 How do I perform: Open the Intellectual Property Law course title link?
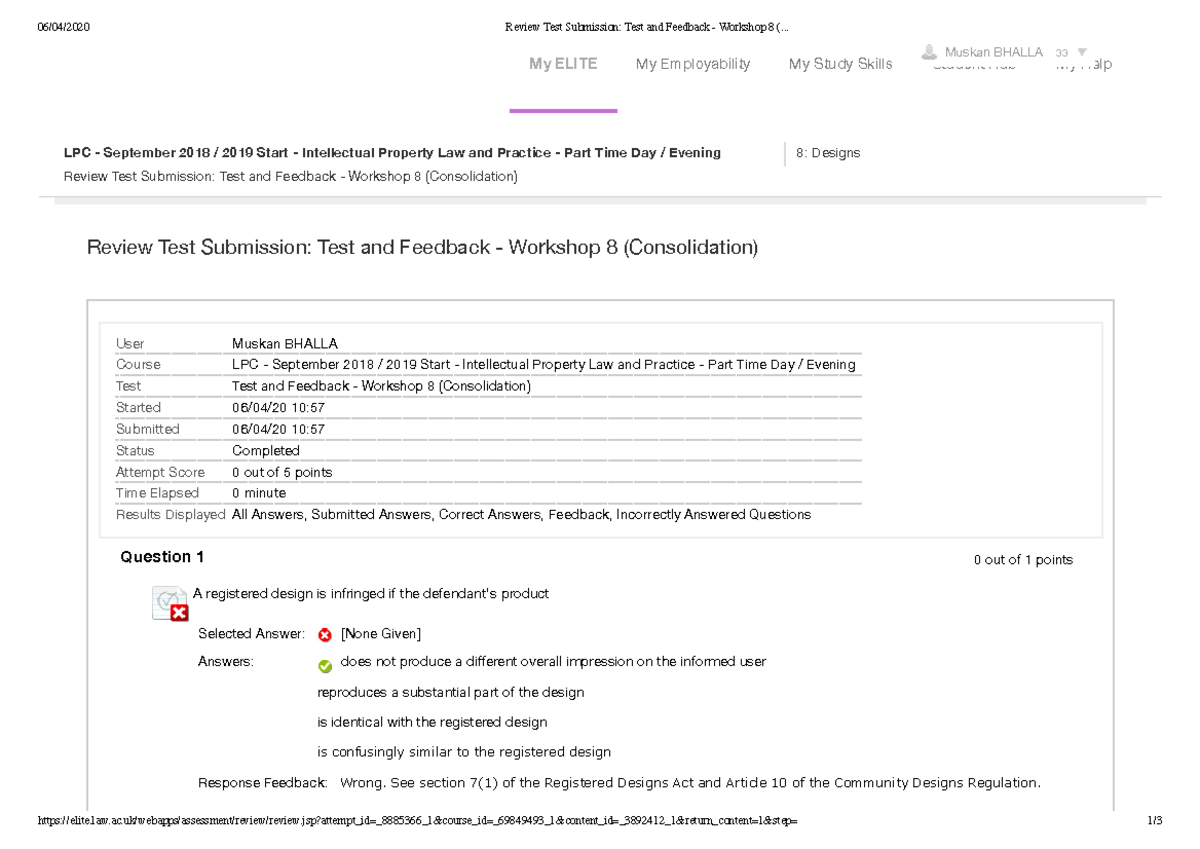coord(392,152)
